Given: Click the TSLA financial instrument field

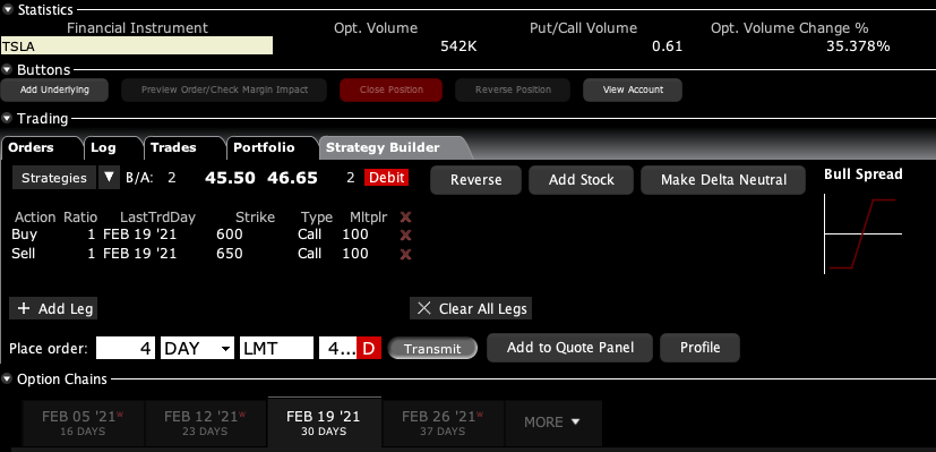Looking at the screenshot, I should tap(136, 46).
